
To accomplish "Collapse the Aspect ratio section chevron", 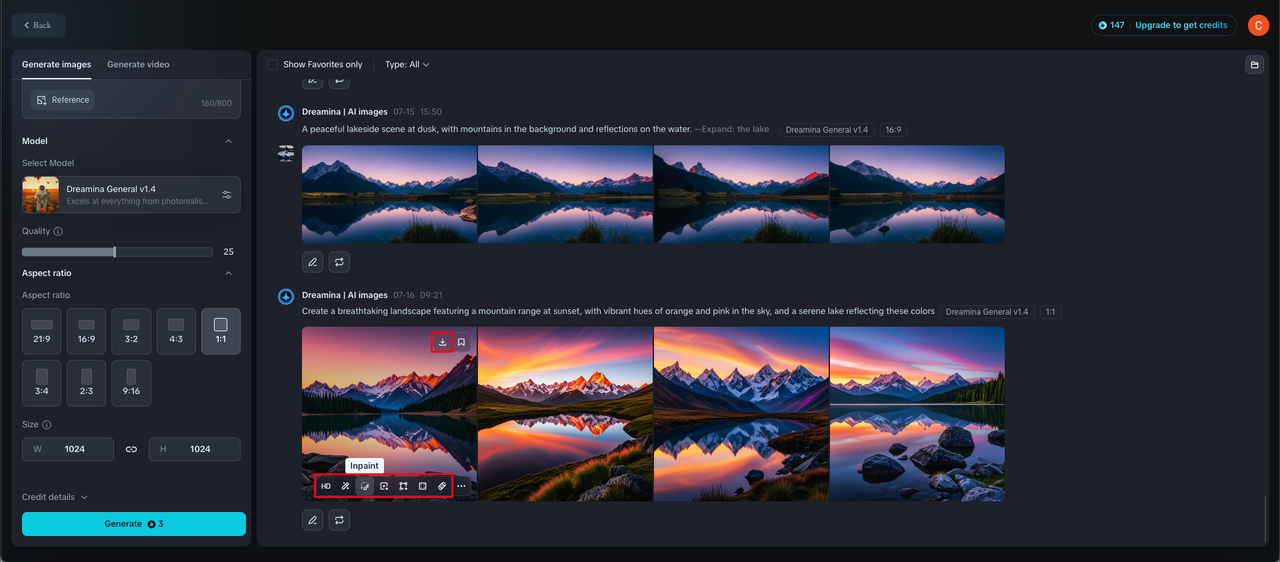I will pyautogui.click(x=228, y=273).
